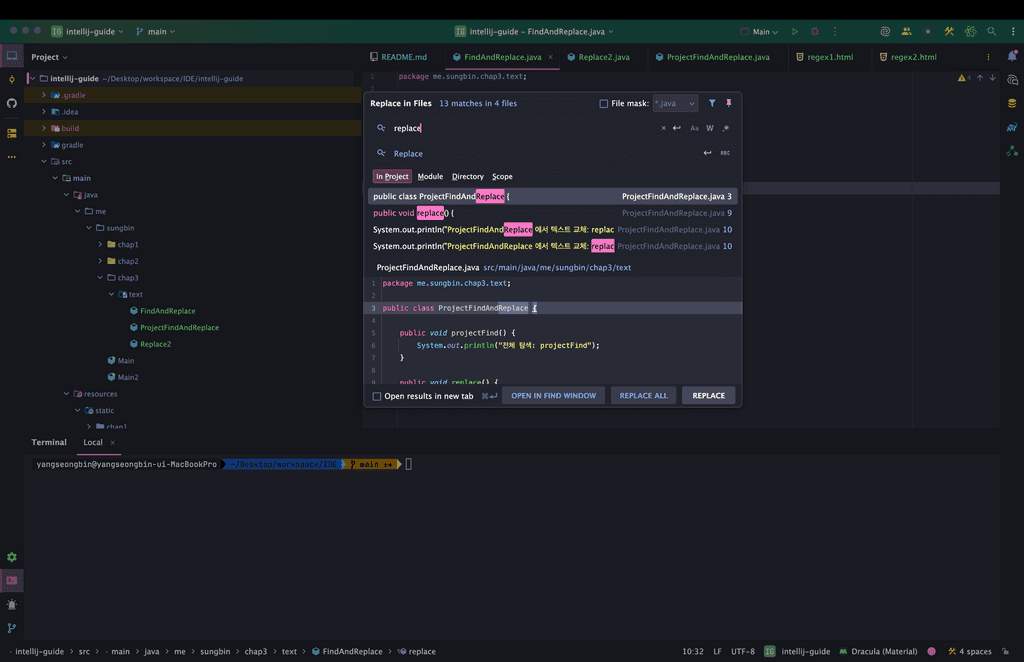This screenshot has height=662, width=1024.
Task: Check Open results in new tab
Action: click(377, 396)
